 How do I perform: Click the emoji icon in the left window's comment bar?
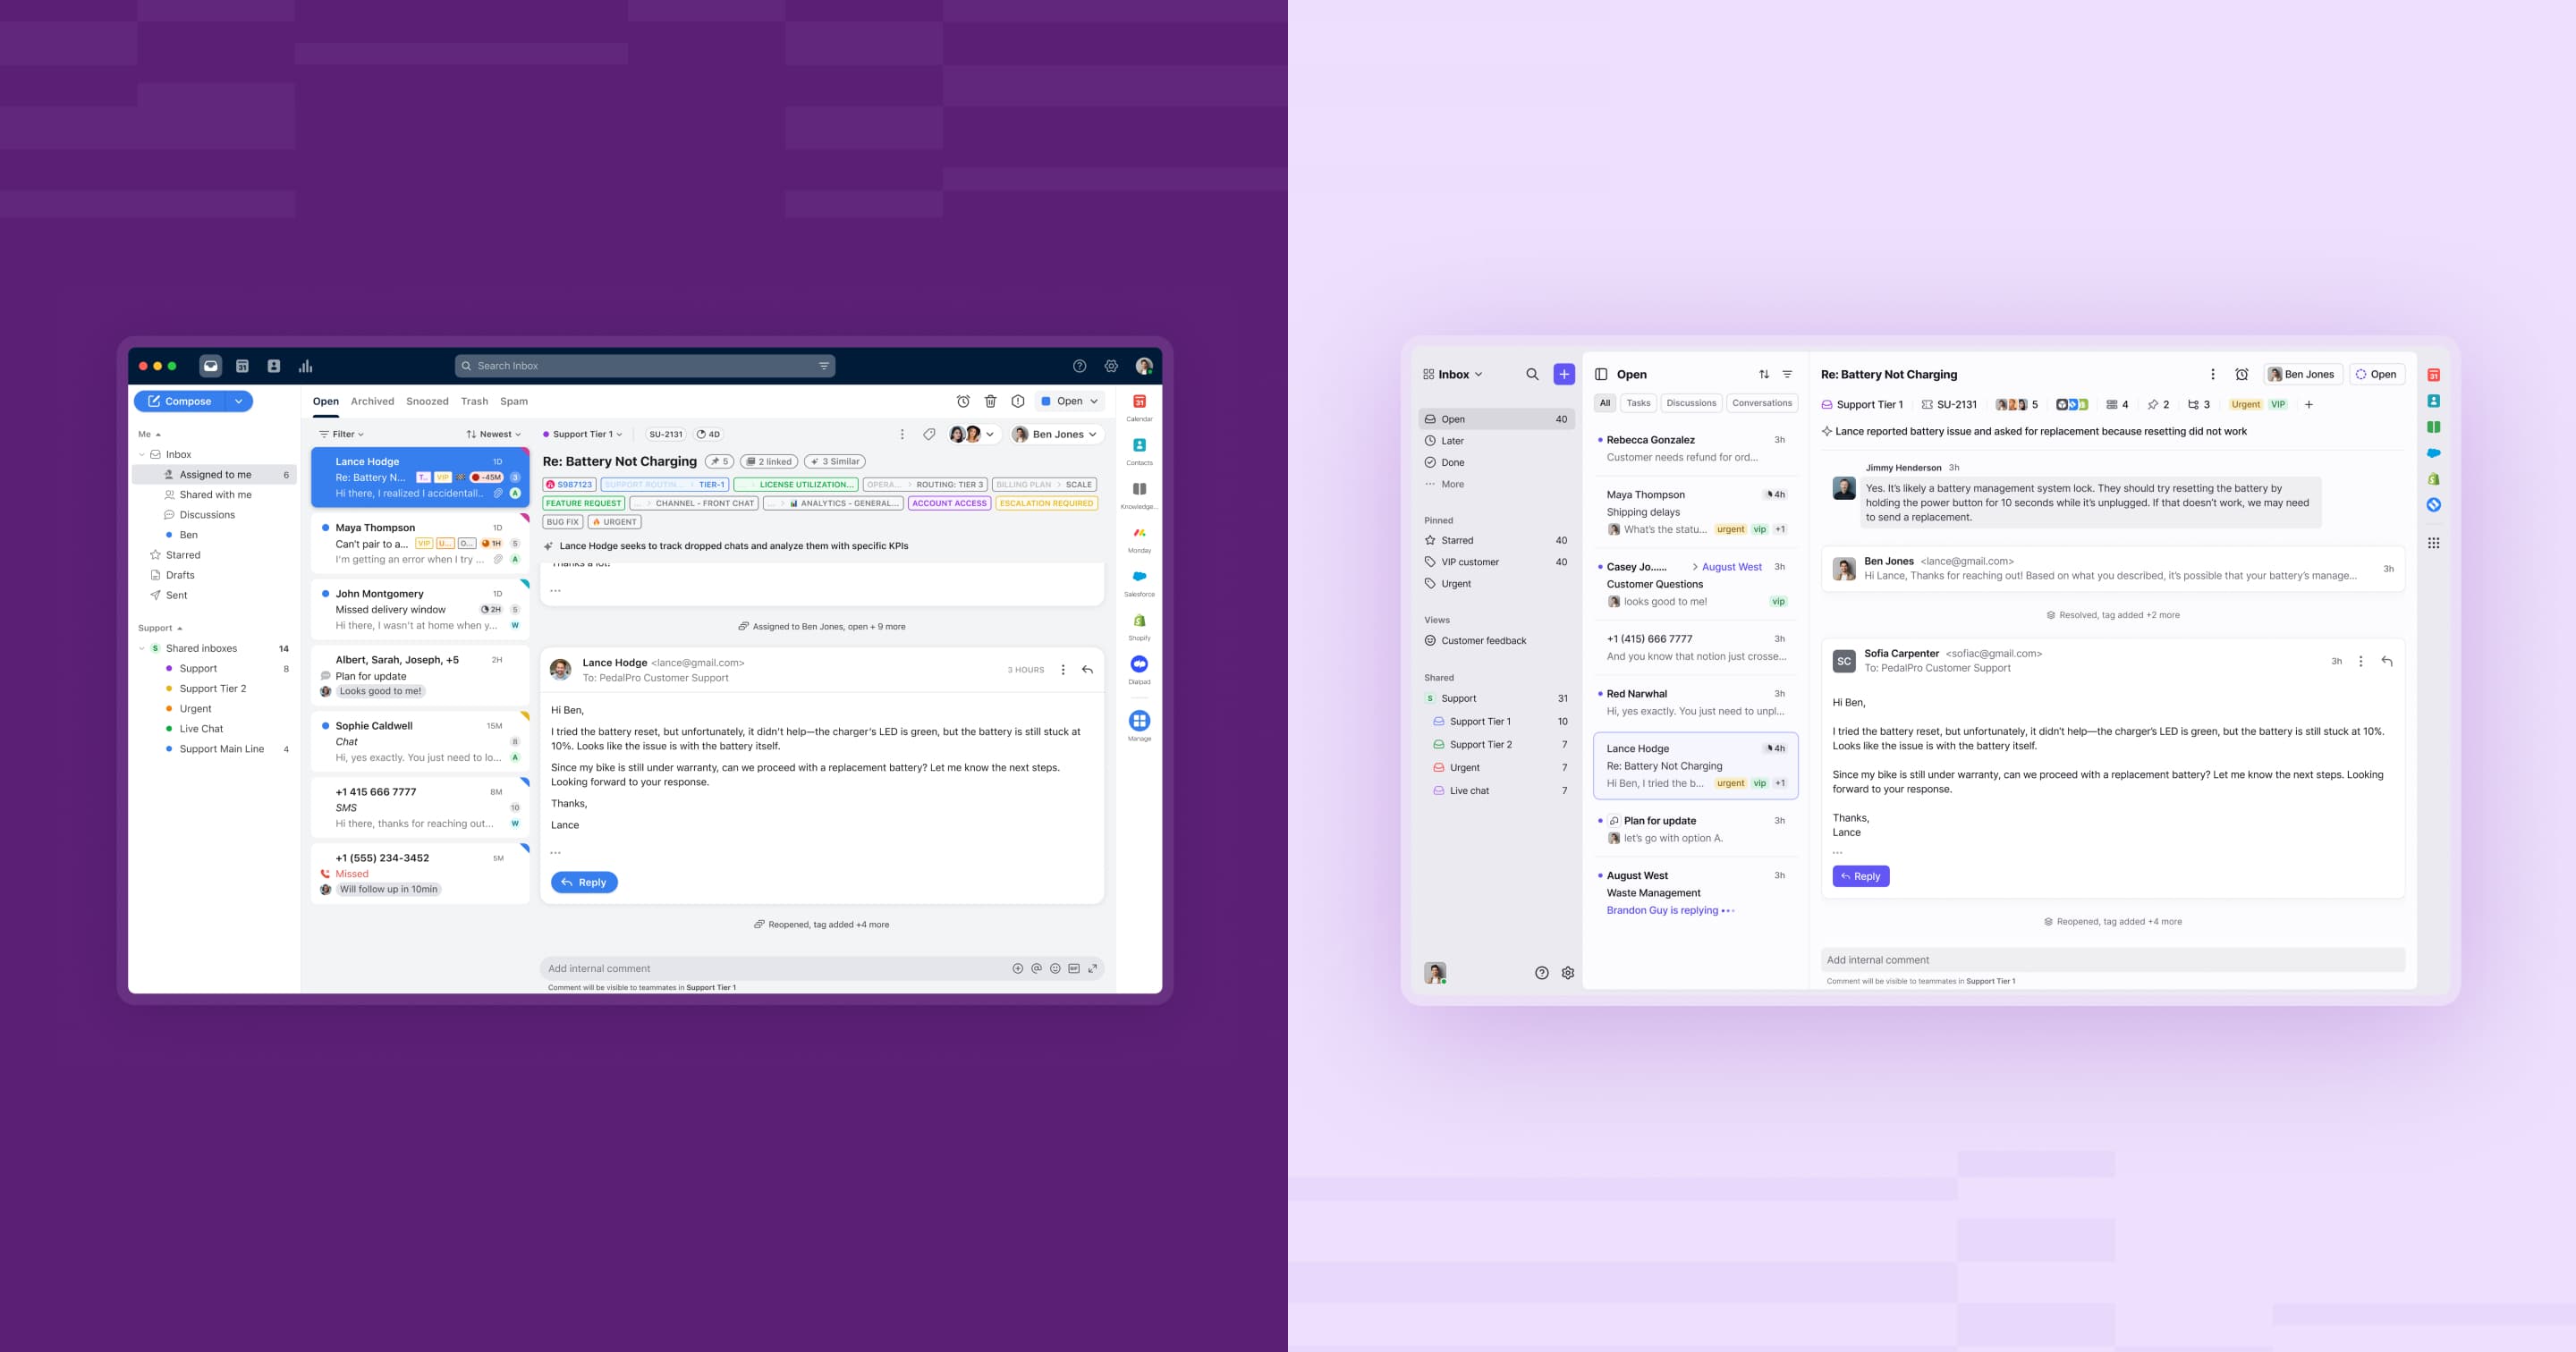[x=1055, y=968]
